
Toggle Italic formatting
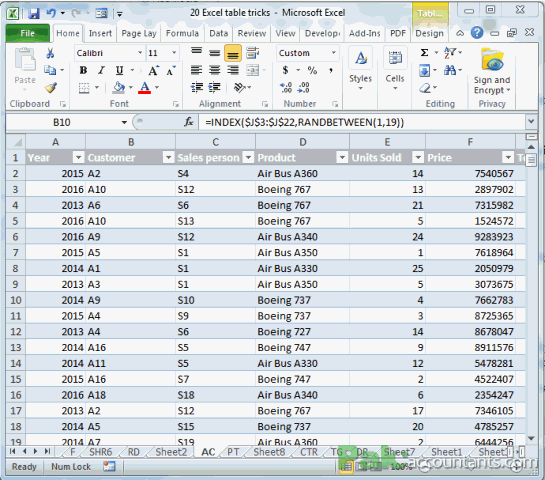coord(101,71)
